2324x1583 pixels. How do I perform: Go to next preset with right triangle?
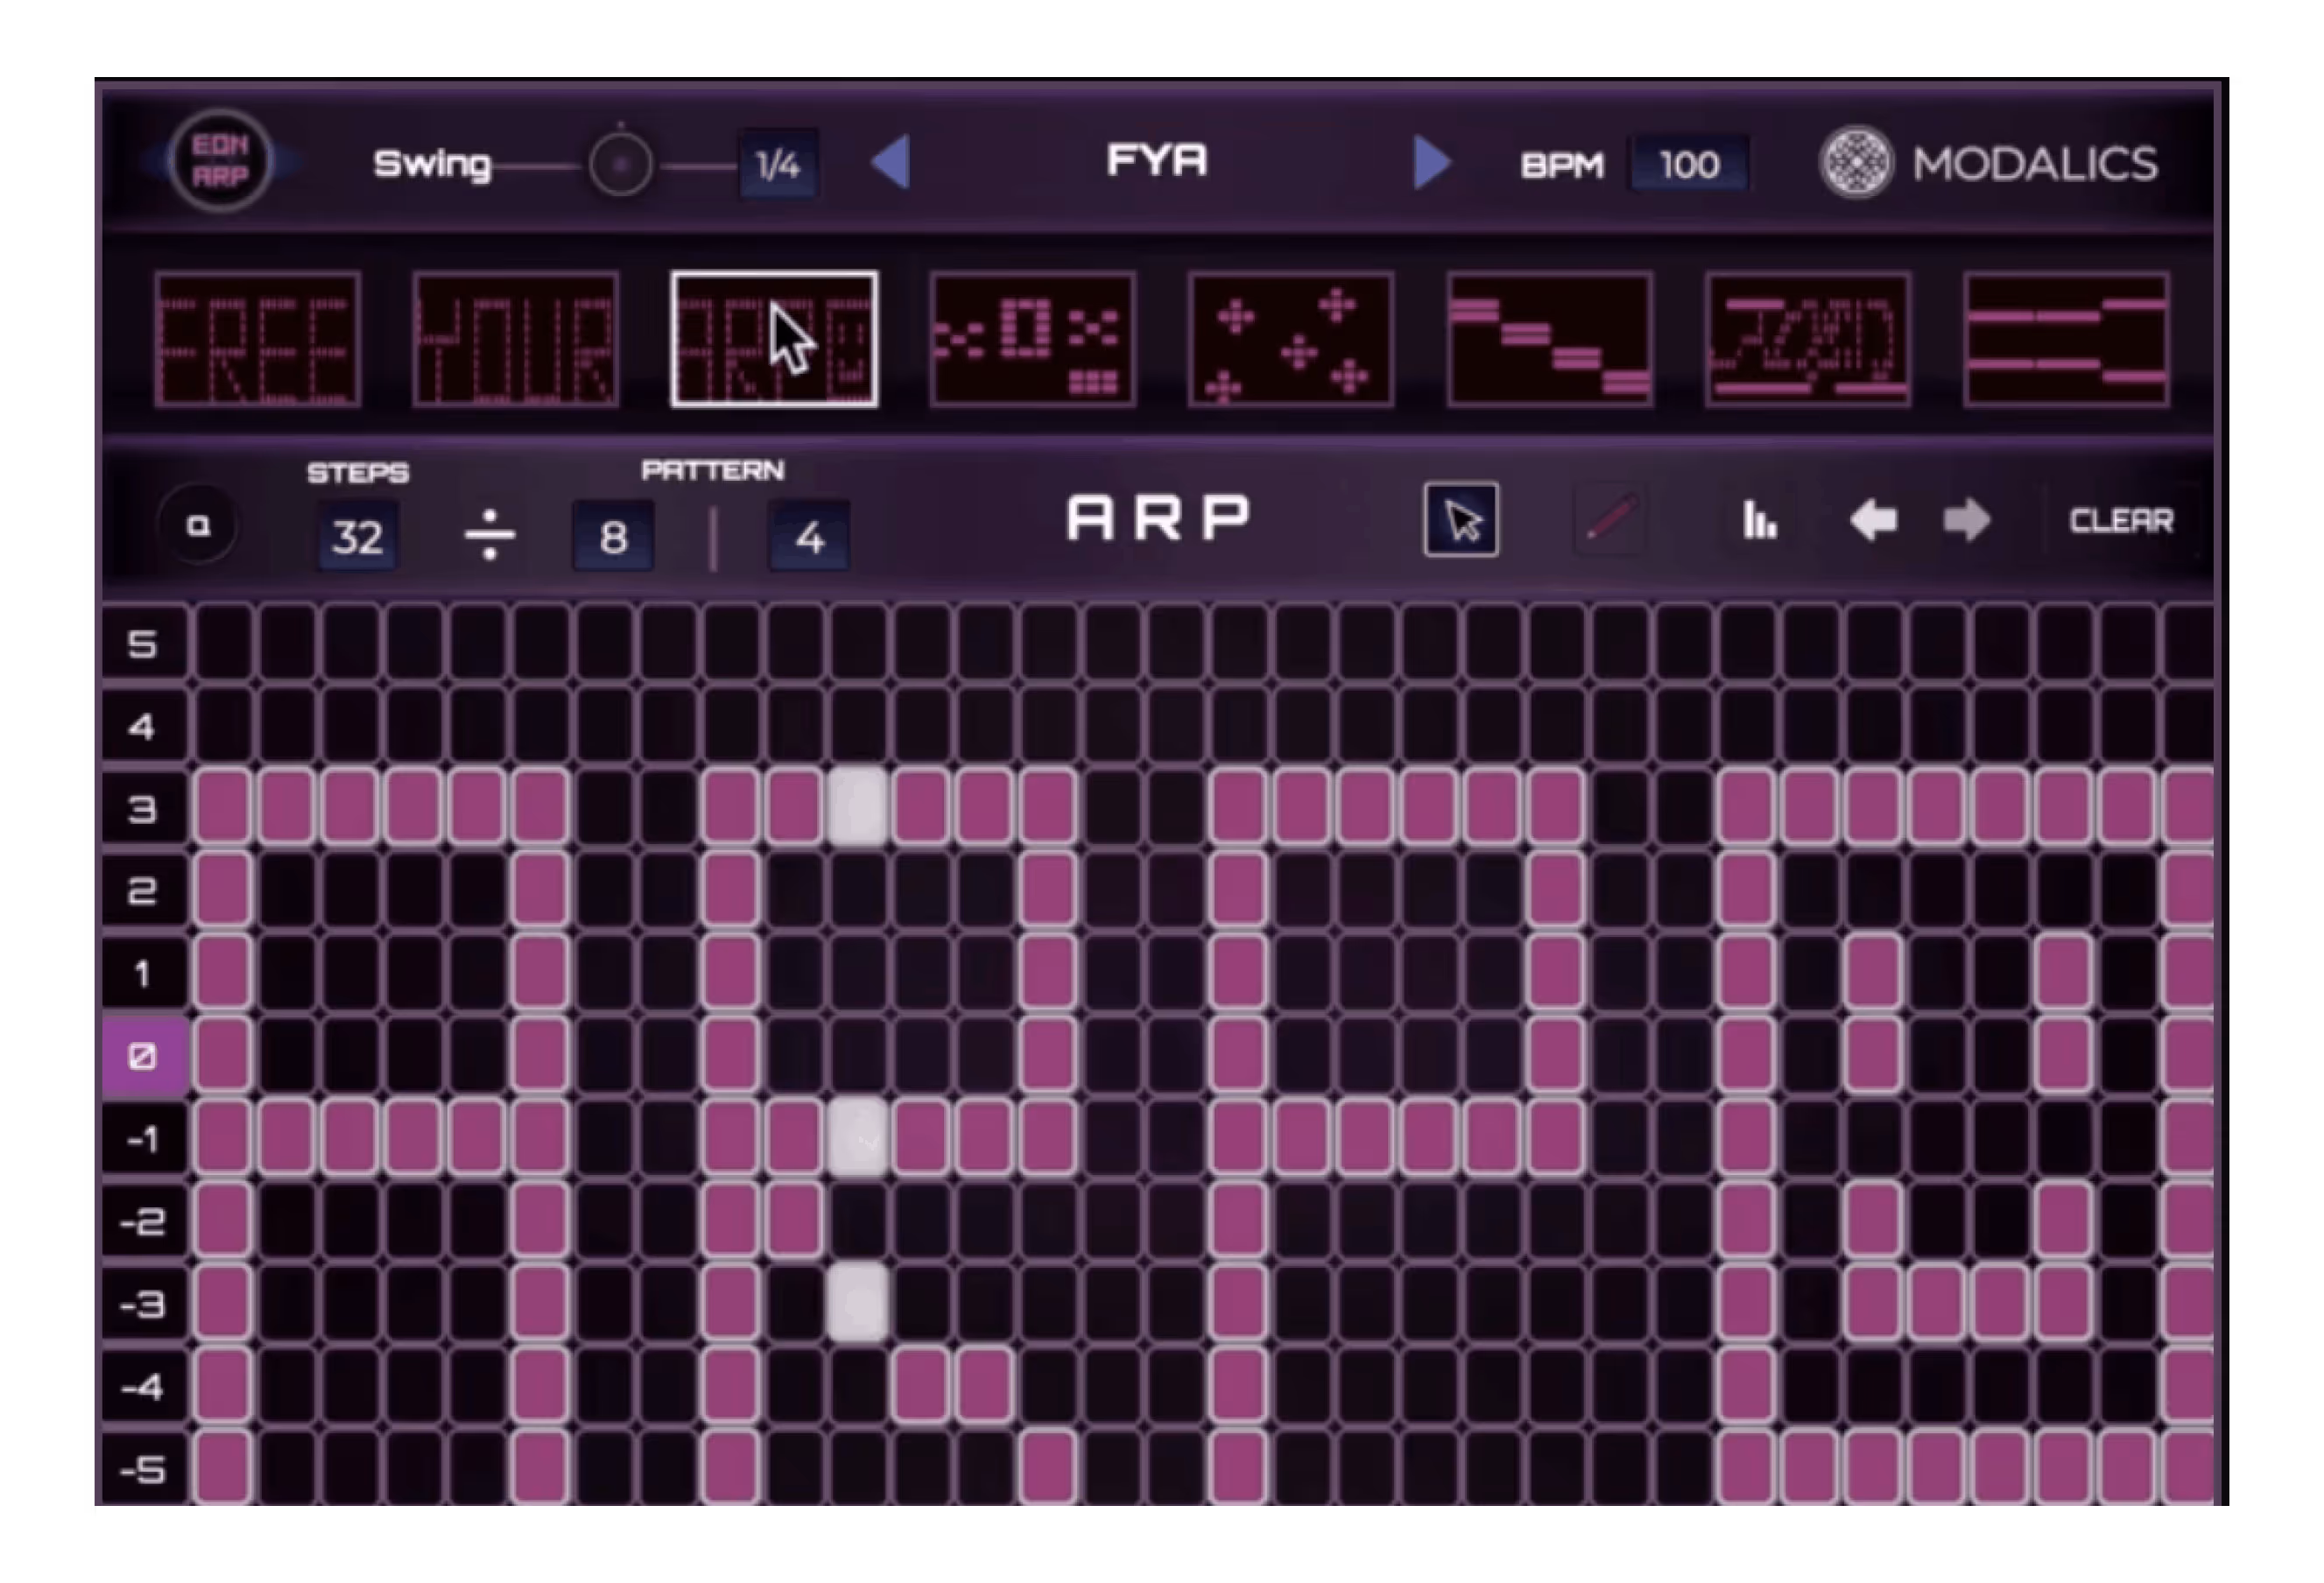1432,162
